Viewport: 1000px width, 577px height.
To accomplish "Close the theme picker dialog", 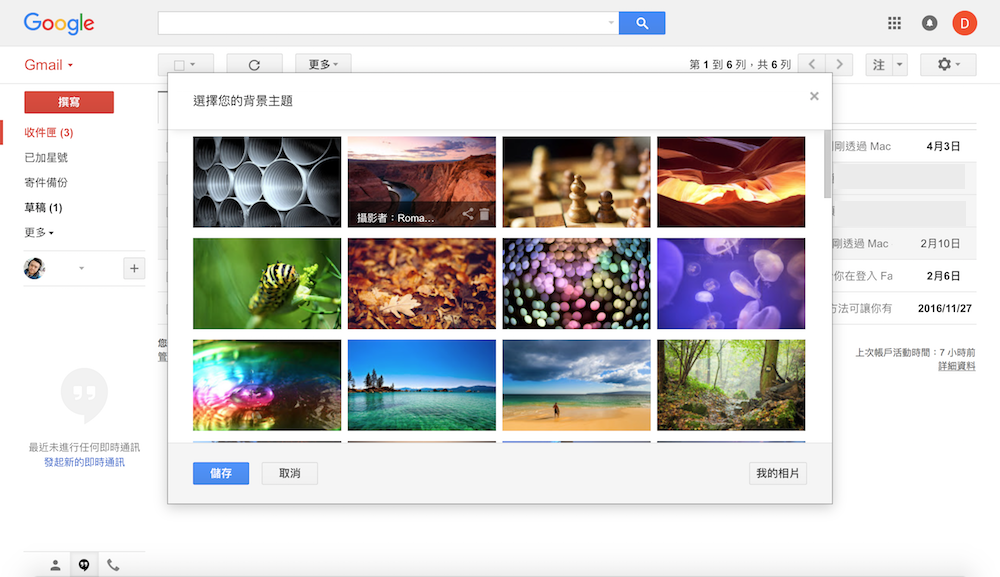I will point(814,96).
